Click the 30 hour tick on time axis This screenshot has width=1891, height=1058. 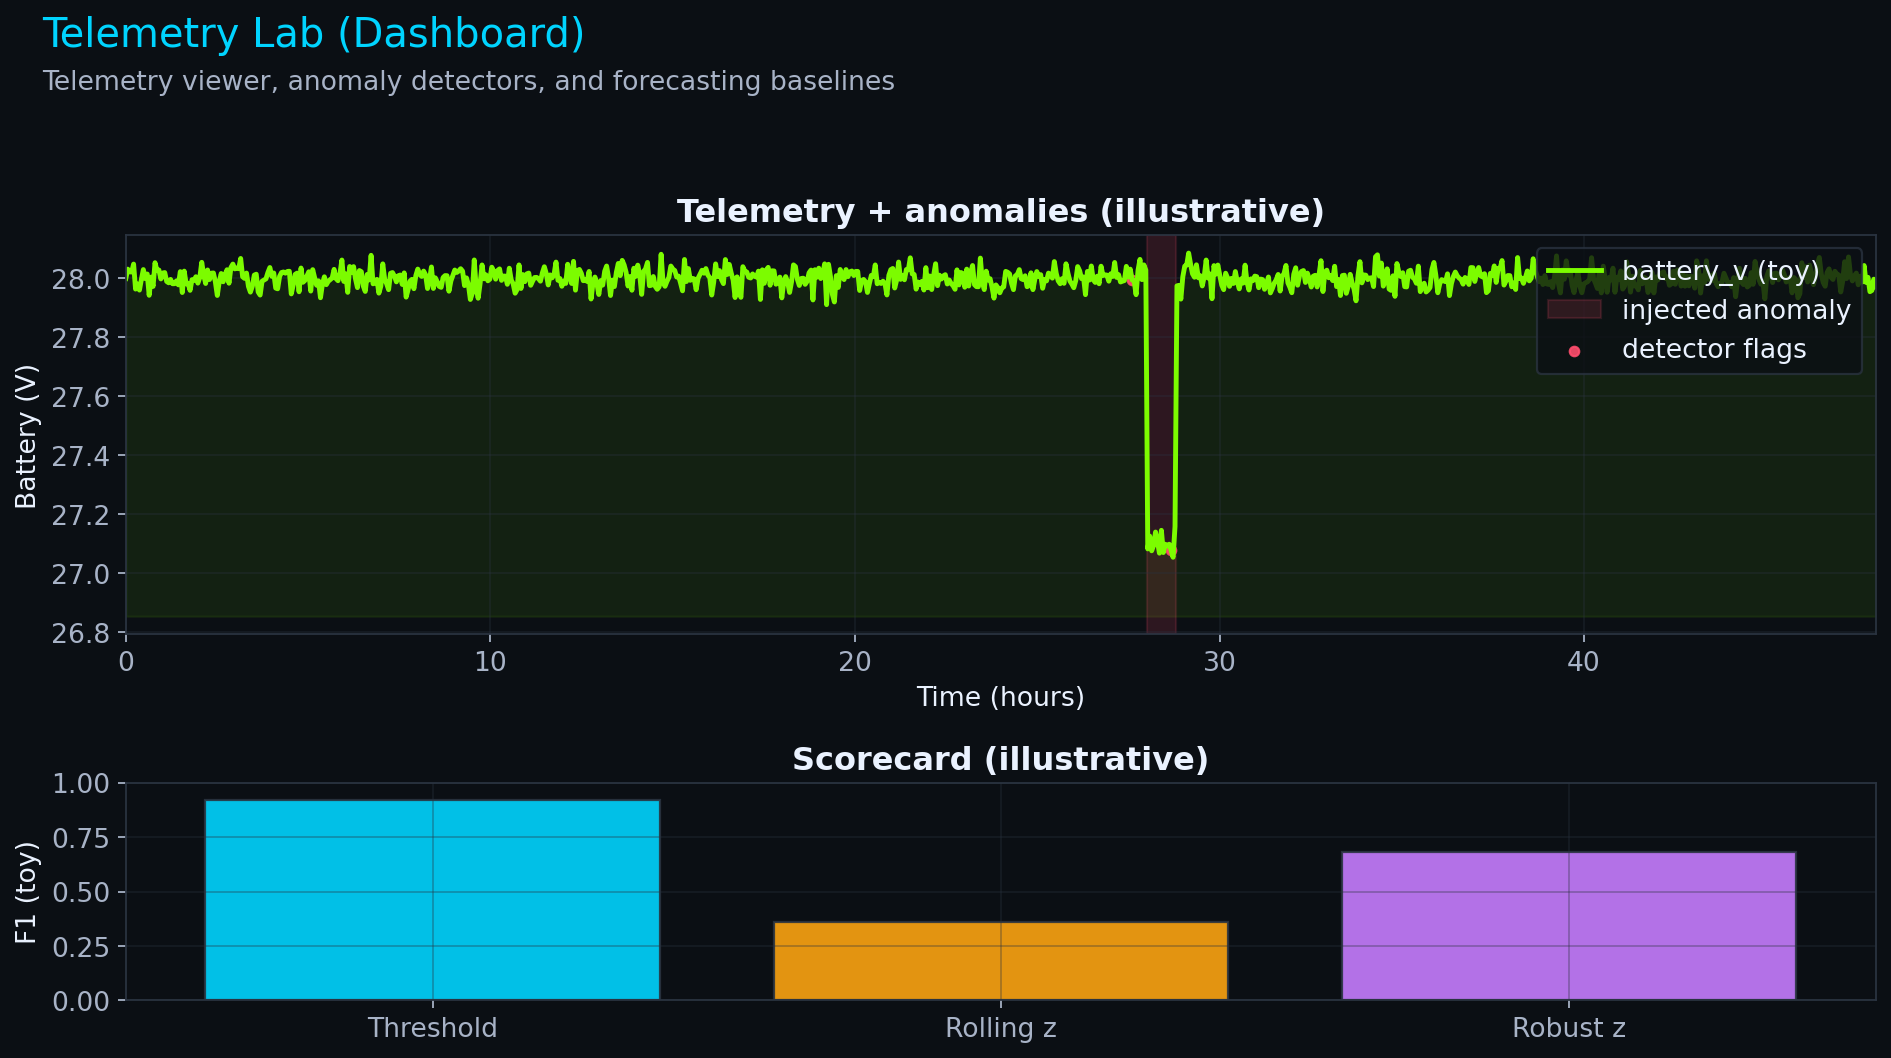coord(1219,662)
